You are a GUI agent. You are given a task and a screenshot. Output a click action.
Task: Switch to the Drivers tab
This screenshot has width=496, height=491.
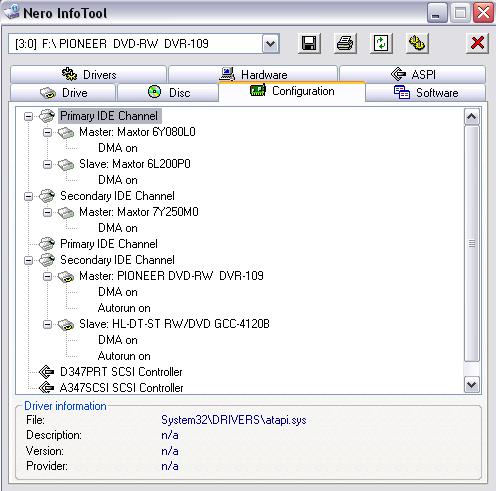pos(88,74)
